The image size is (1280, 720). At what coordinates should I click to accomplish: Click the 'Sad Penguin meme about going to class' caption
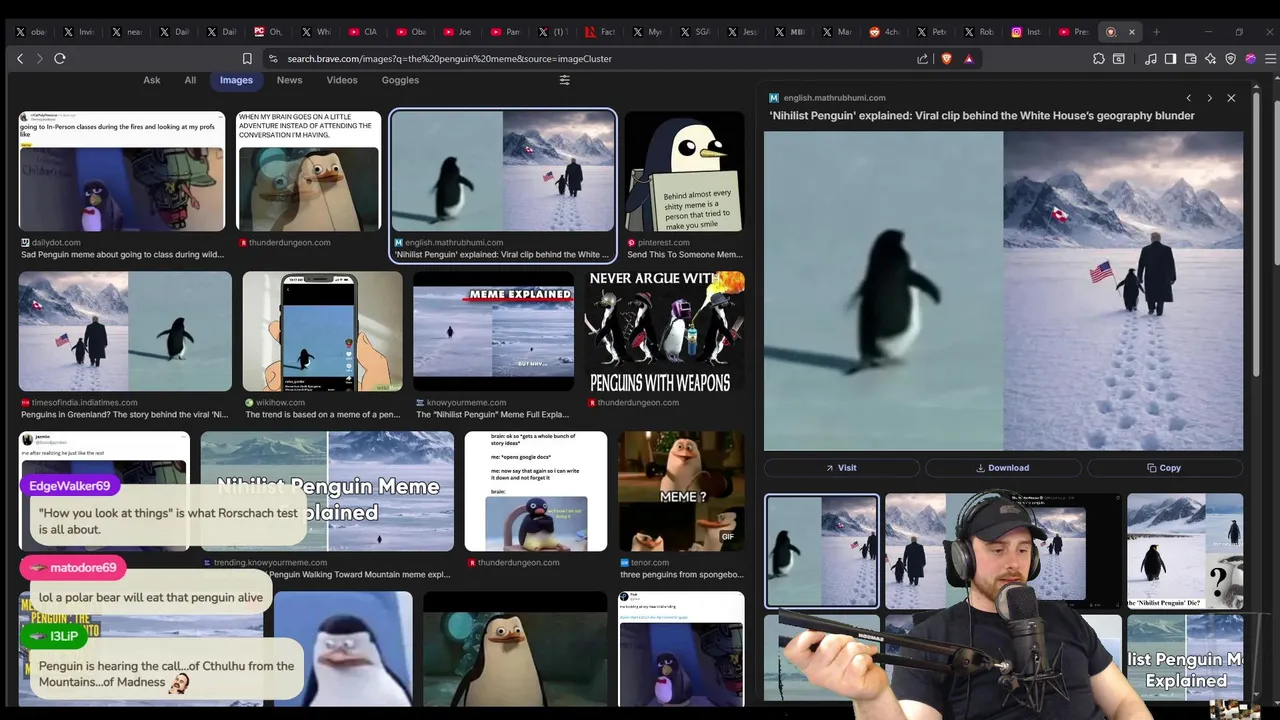(122, 255)
